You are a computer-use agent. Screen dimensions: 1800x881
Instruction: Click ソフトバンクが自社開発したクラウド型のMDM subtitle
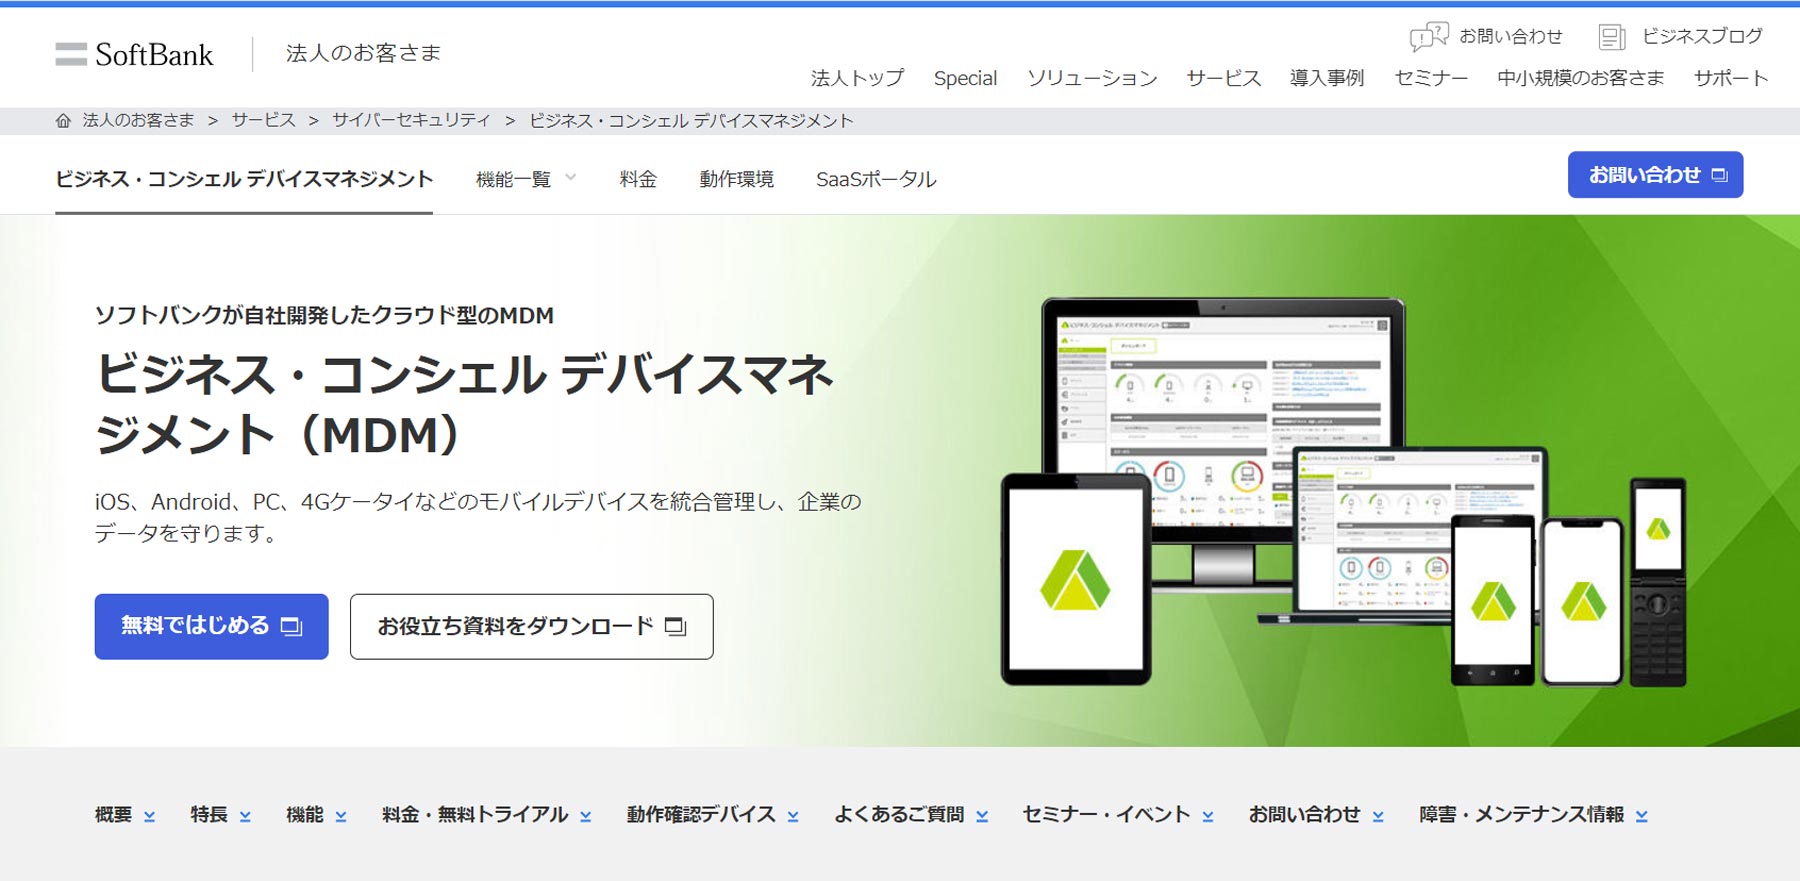[x=324, y=316]
